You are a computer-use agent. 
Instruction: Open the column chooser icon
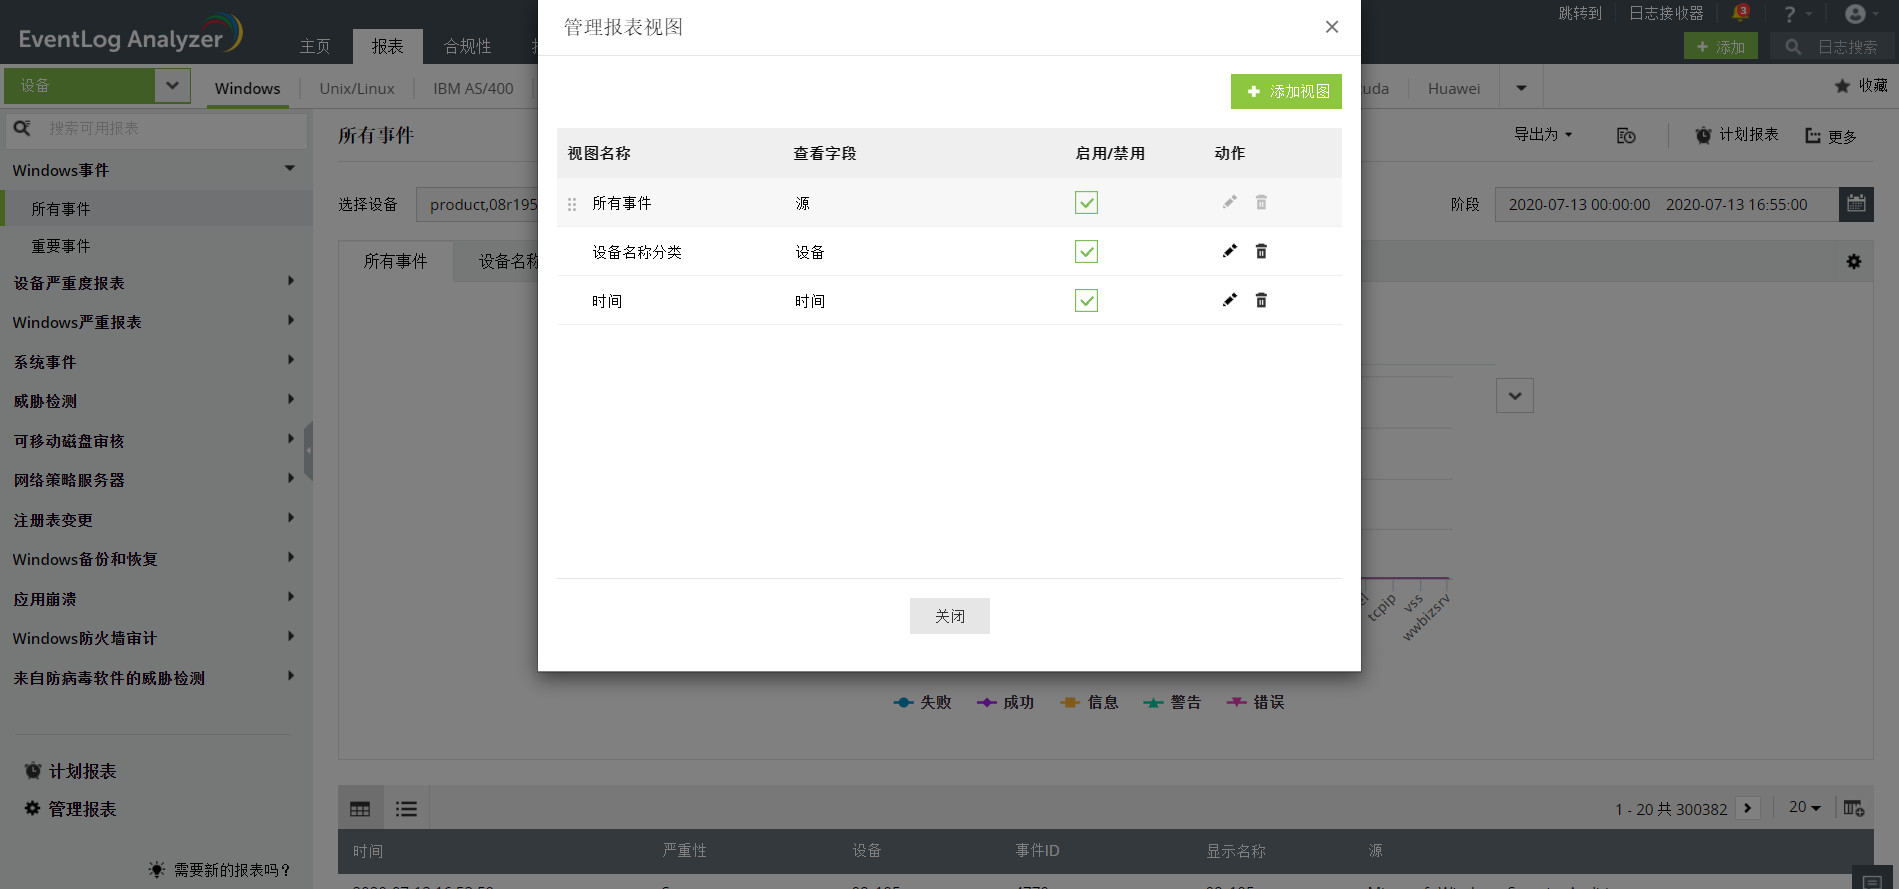coord(1854,808)
